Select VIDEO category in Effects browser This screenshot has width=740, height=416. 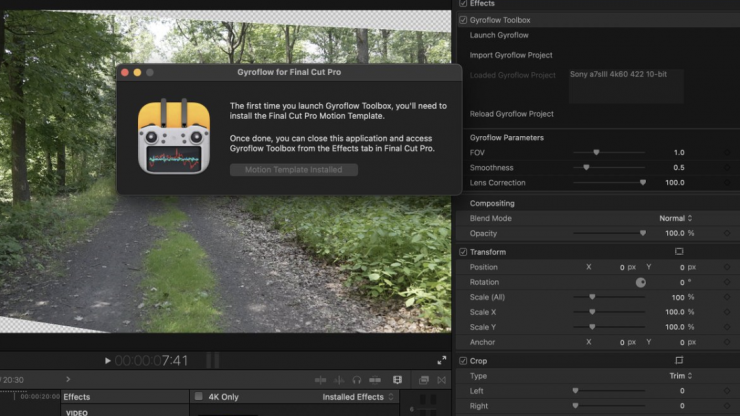[x=77, y=411]
